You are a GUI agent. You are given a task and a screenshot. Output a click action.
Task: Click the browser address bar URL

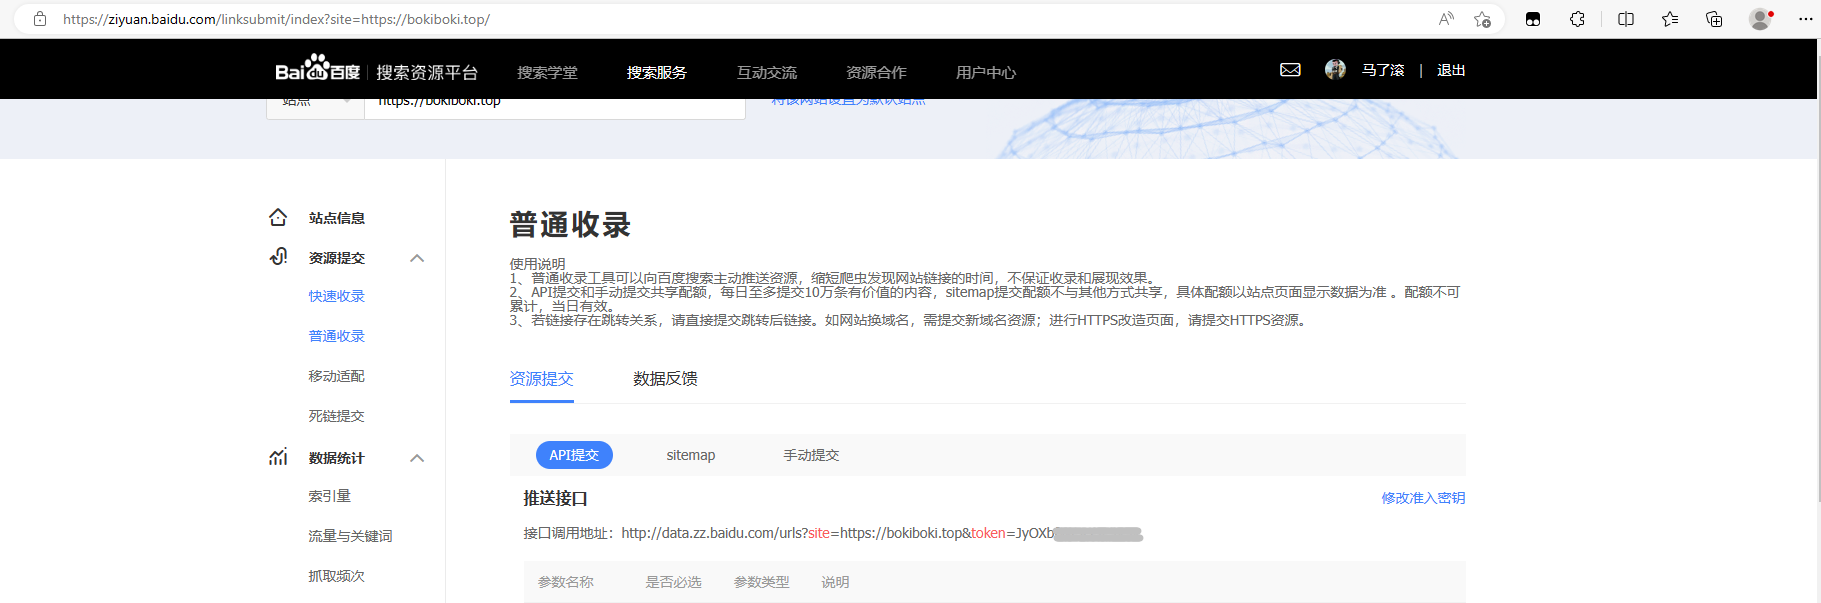pyautogui.click(x=276, y=19)
